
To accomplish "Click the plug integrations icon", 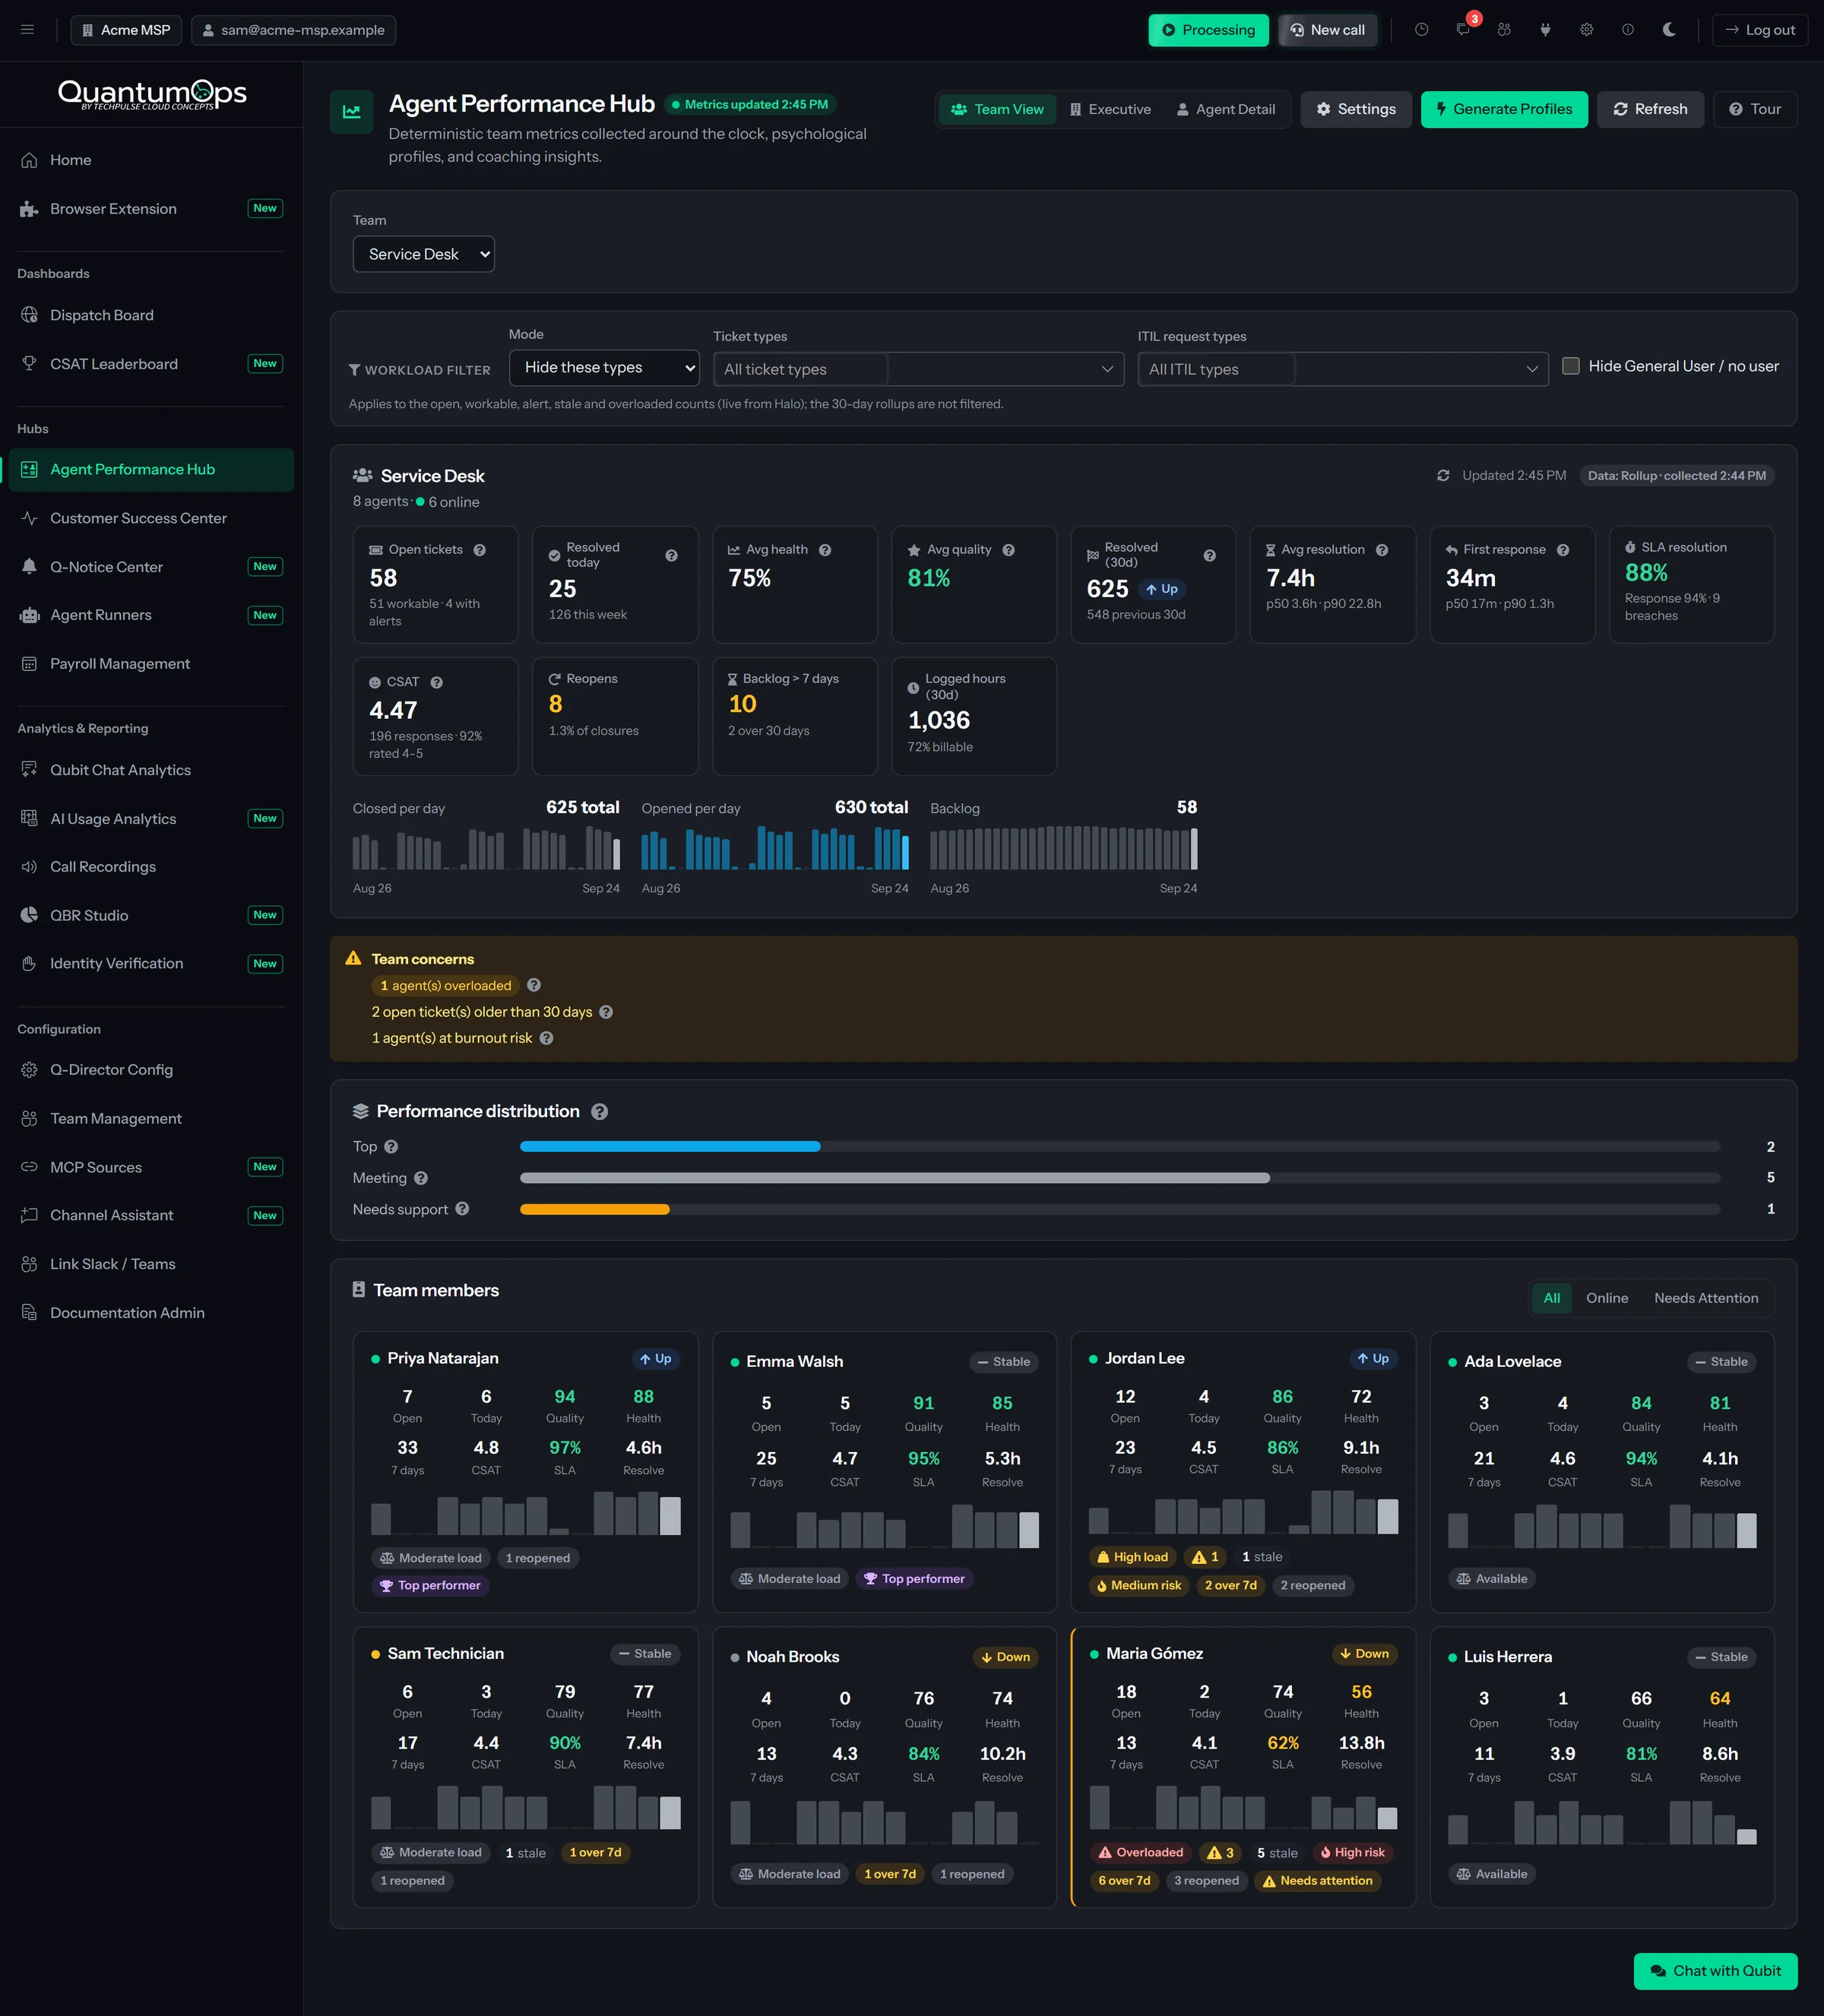I will click(x=1545, y=30).
